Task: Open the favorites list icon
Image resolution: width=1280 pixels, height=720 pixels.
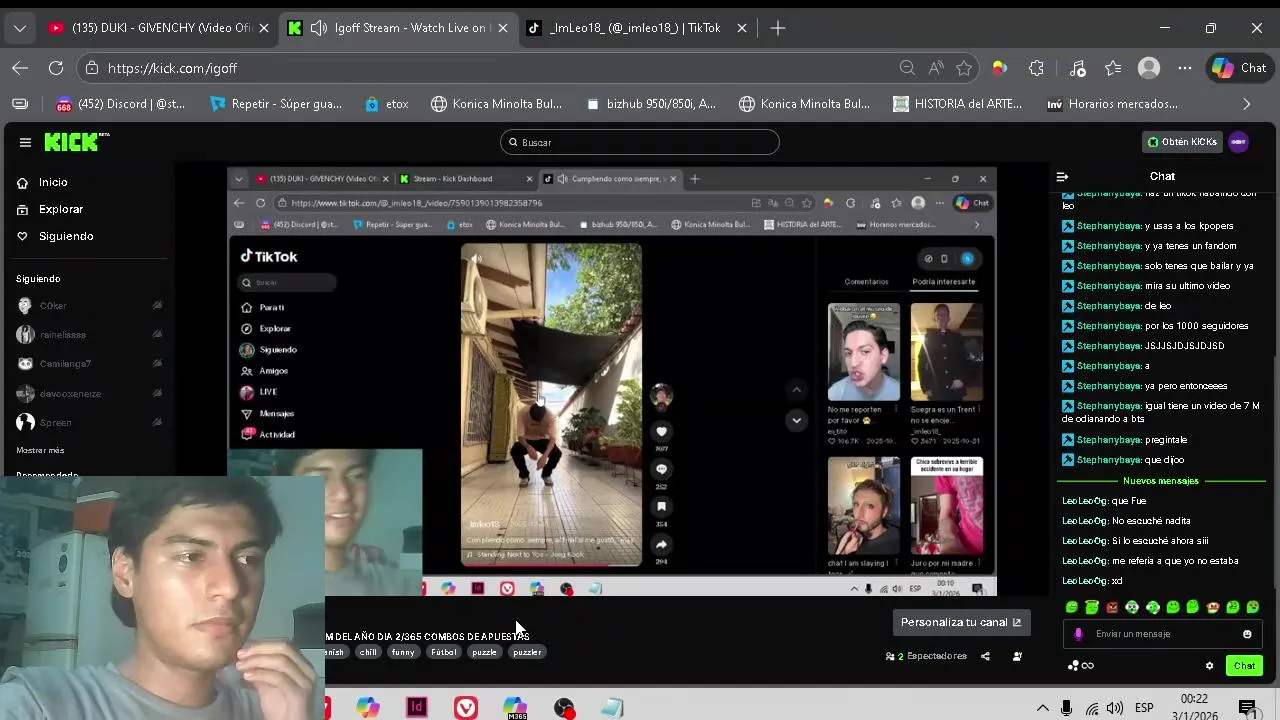Action: (1113, 68)
